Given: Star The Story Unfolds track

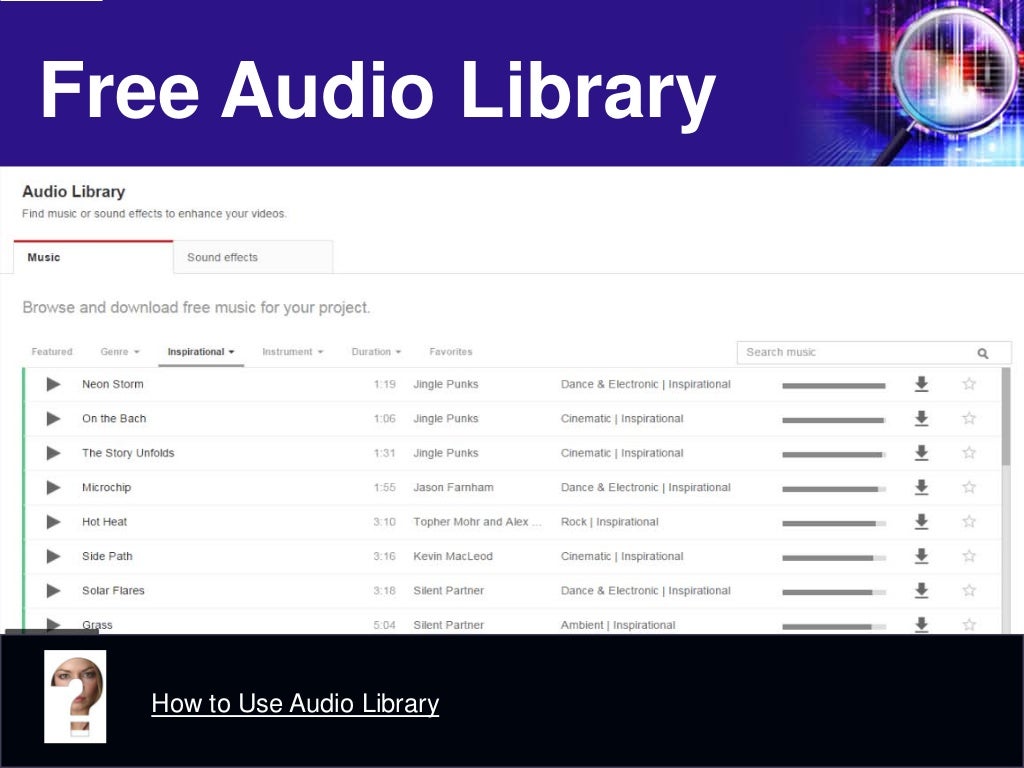Looking at the screenshot, I should (969, 453).
